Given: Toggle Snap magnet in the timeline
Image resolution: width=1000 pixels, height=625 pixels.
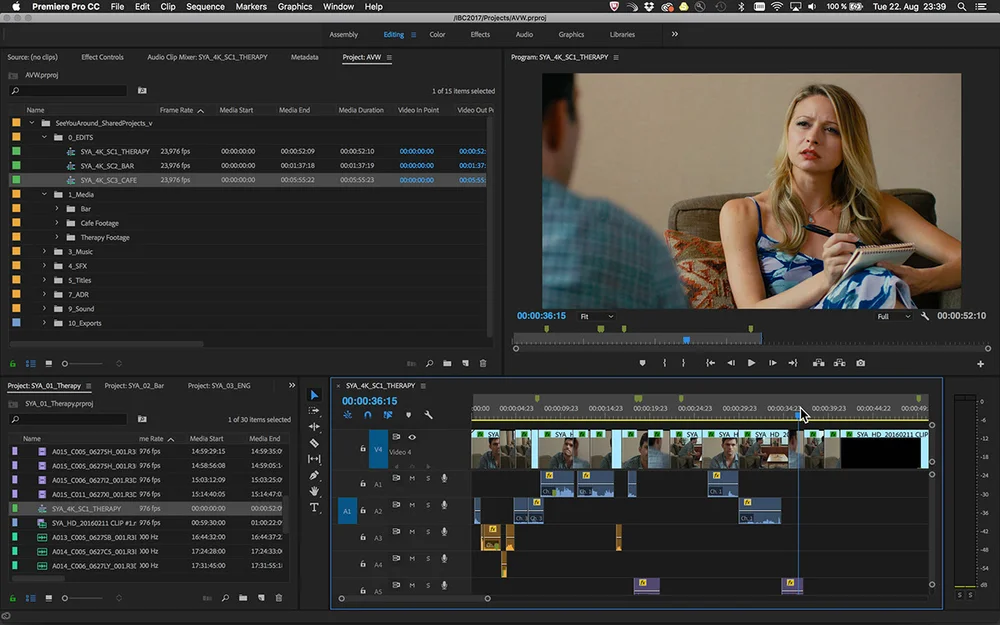Looking at the screenshot, I should [x=367, y=415].
